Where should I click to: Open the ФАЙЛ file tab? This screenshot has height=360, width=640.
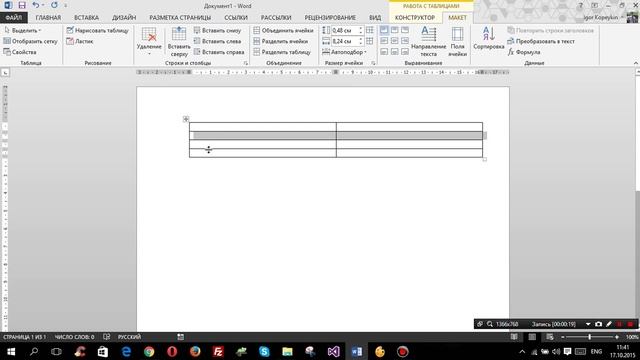point(13,18)
